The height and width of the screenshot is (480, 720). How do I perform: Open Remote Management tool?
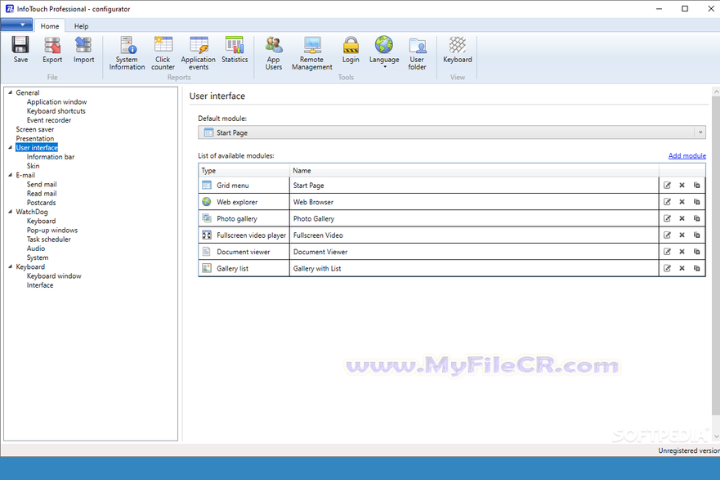click(312, 53)
